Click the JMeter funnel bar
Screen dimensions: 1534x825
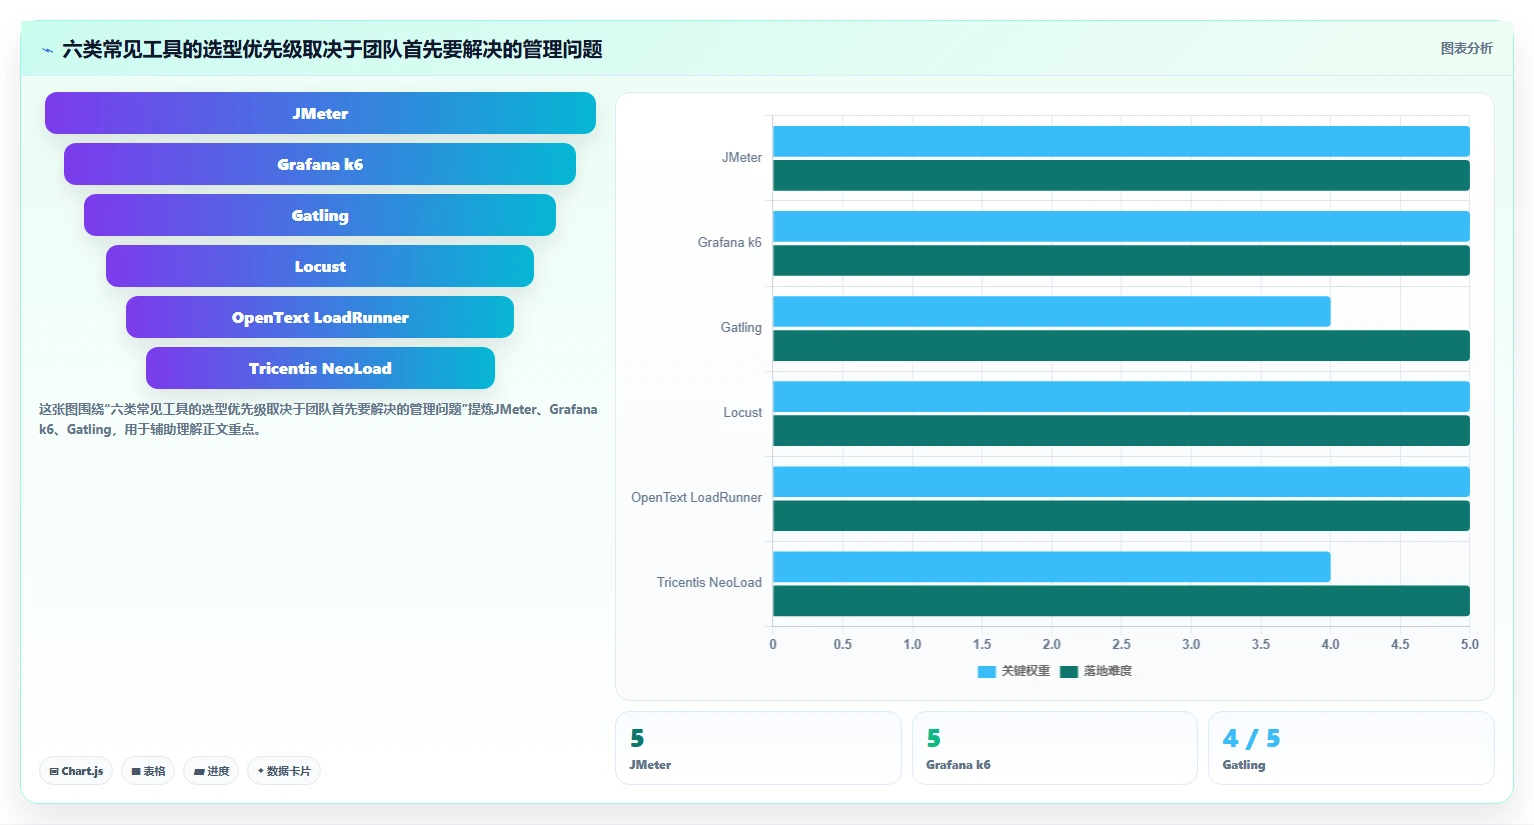coord(320,113)
